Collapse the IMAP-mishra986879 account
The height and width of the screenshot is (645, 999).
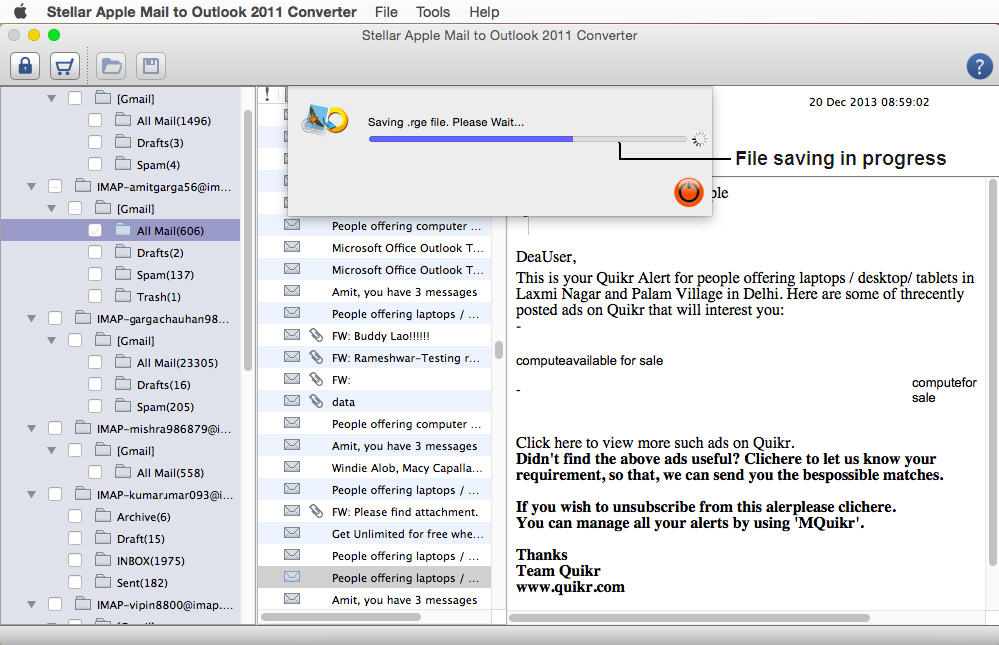pos(31,428)
